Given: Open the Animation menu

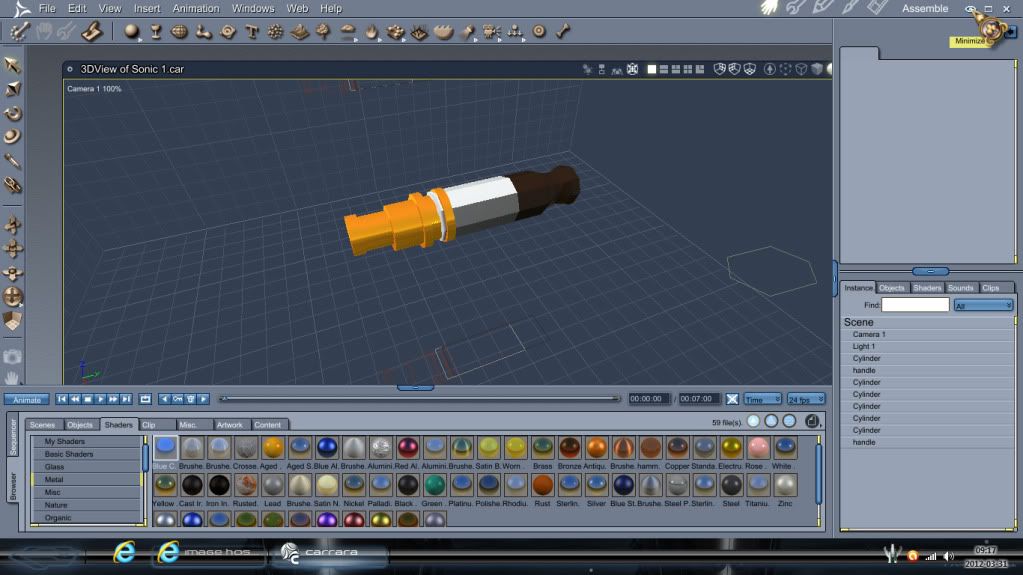Looking at the screenshot, I should tap(196, 8).
